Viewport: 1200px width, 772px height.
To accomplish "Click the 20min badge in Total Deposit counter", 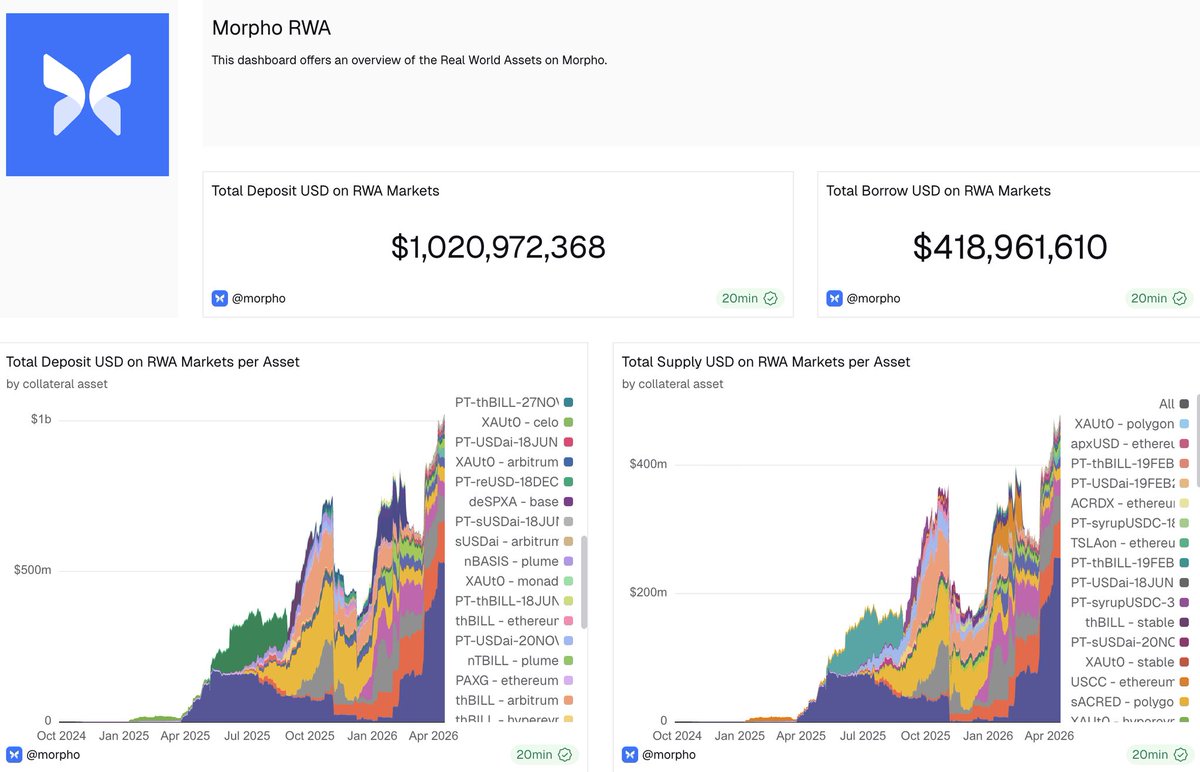I will coord(748,298).
